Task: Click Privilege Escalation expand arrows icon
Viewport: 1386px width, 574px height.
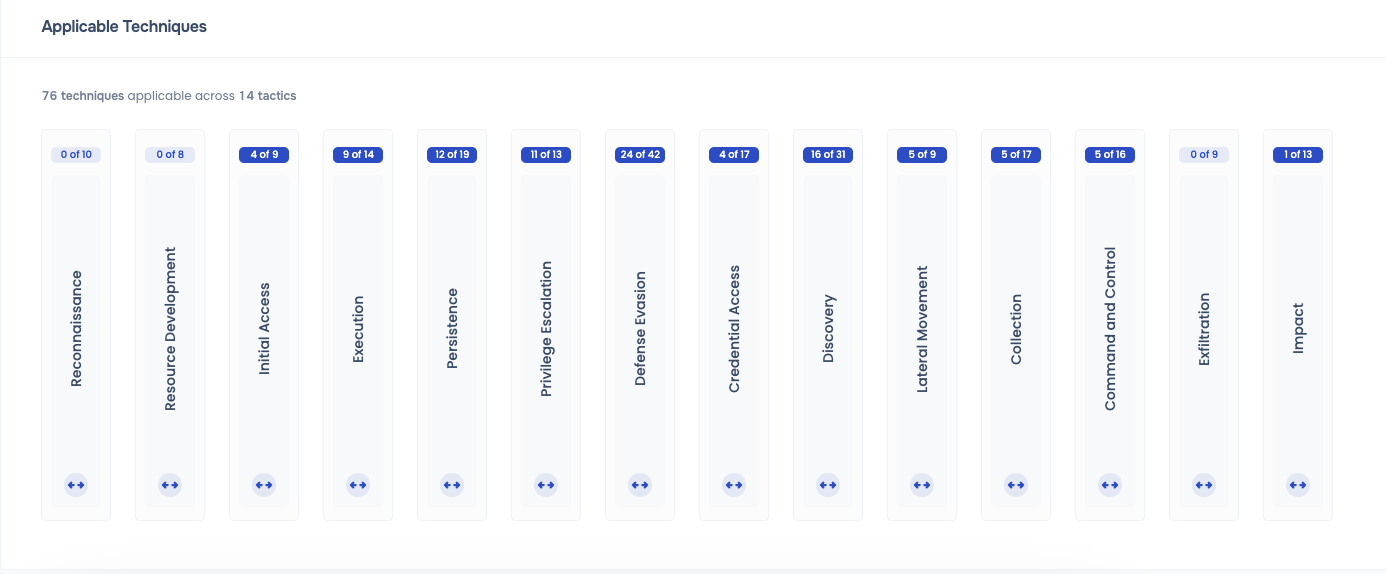Action: tap(546, 485)
